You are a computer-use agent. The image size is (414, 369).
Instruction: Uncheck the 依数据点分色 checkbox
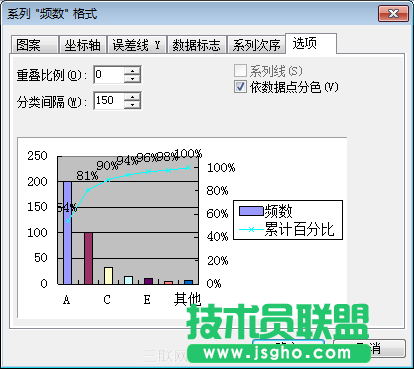[x=240, y=87]
